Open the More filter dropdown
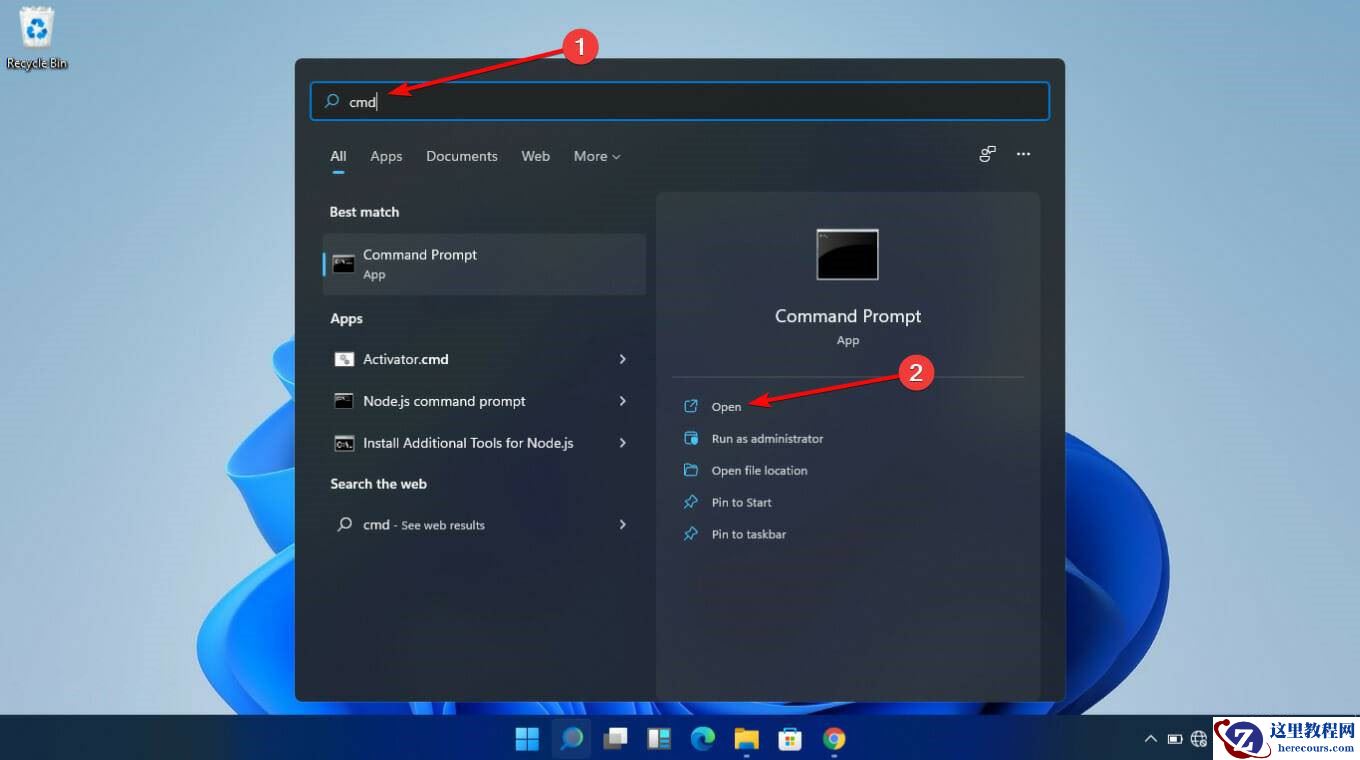 [x=596, y=156]
